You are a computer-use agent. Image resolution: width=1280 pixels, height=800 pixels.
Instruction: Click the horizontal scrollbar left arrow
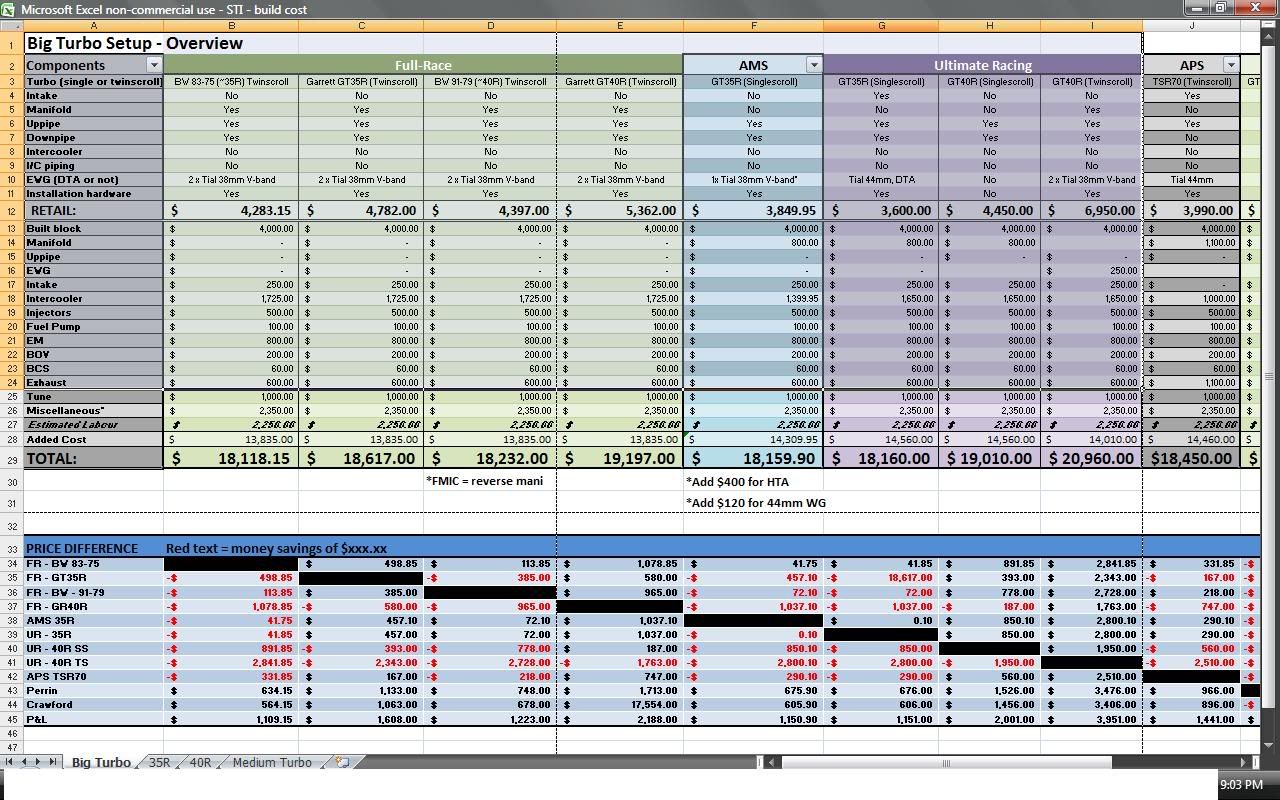pyautogui.click(x=773, y=762)
